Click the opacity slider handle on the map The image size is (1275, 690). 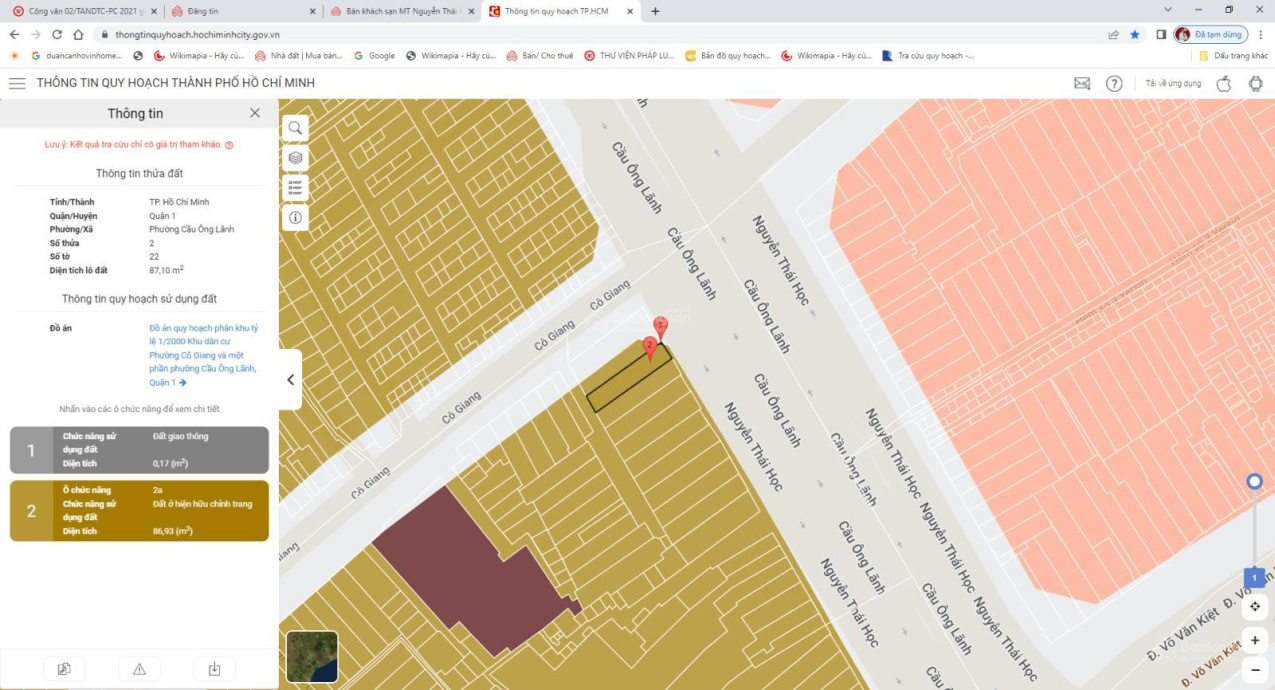(x=1254, y=482)
